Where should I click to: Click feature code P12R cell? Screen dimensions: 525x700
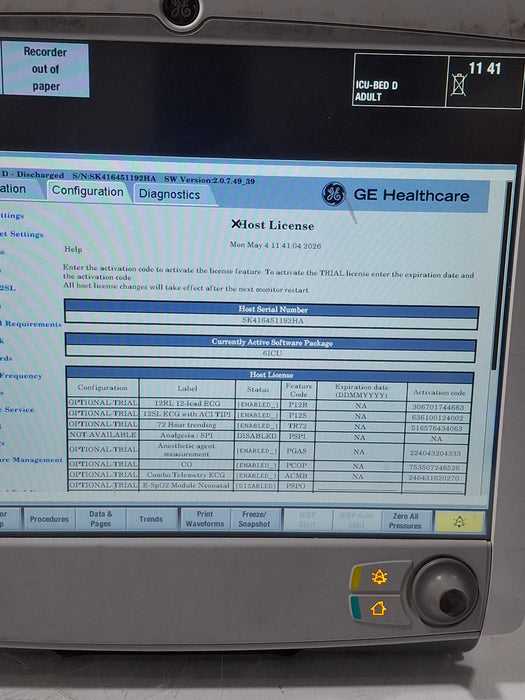[x=298, y=405]
